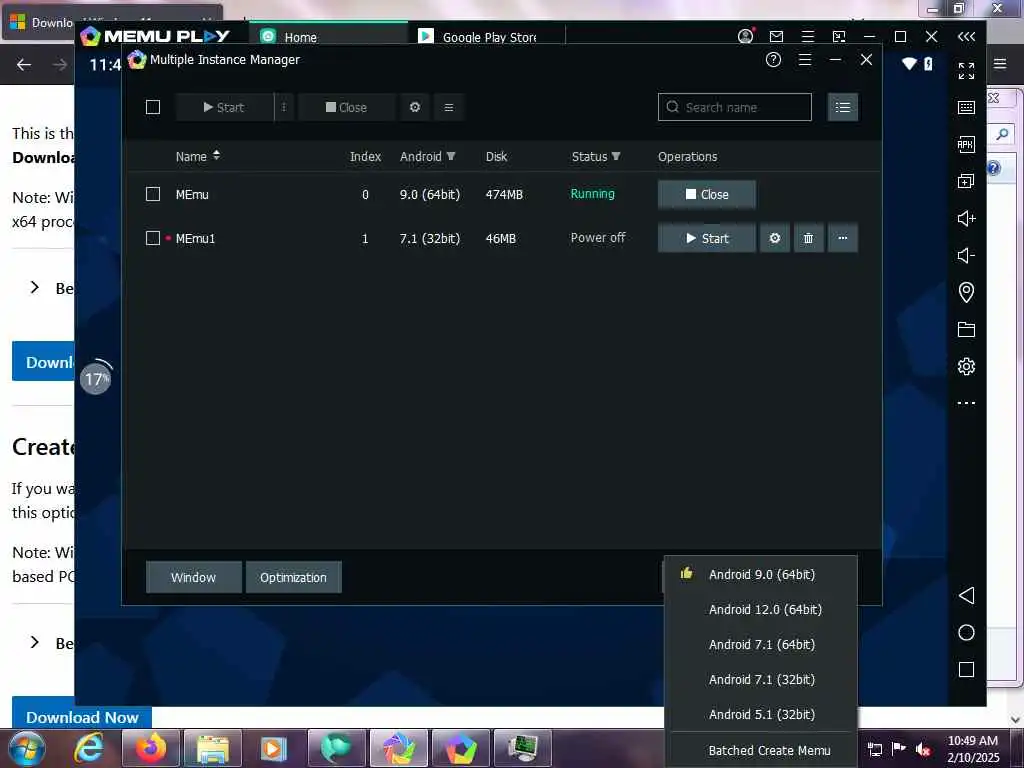
Task: Choose Android 7.1 (32bit) from menu
Action: tap(761, 679)
